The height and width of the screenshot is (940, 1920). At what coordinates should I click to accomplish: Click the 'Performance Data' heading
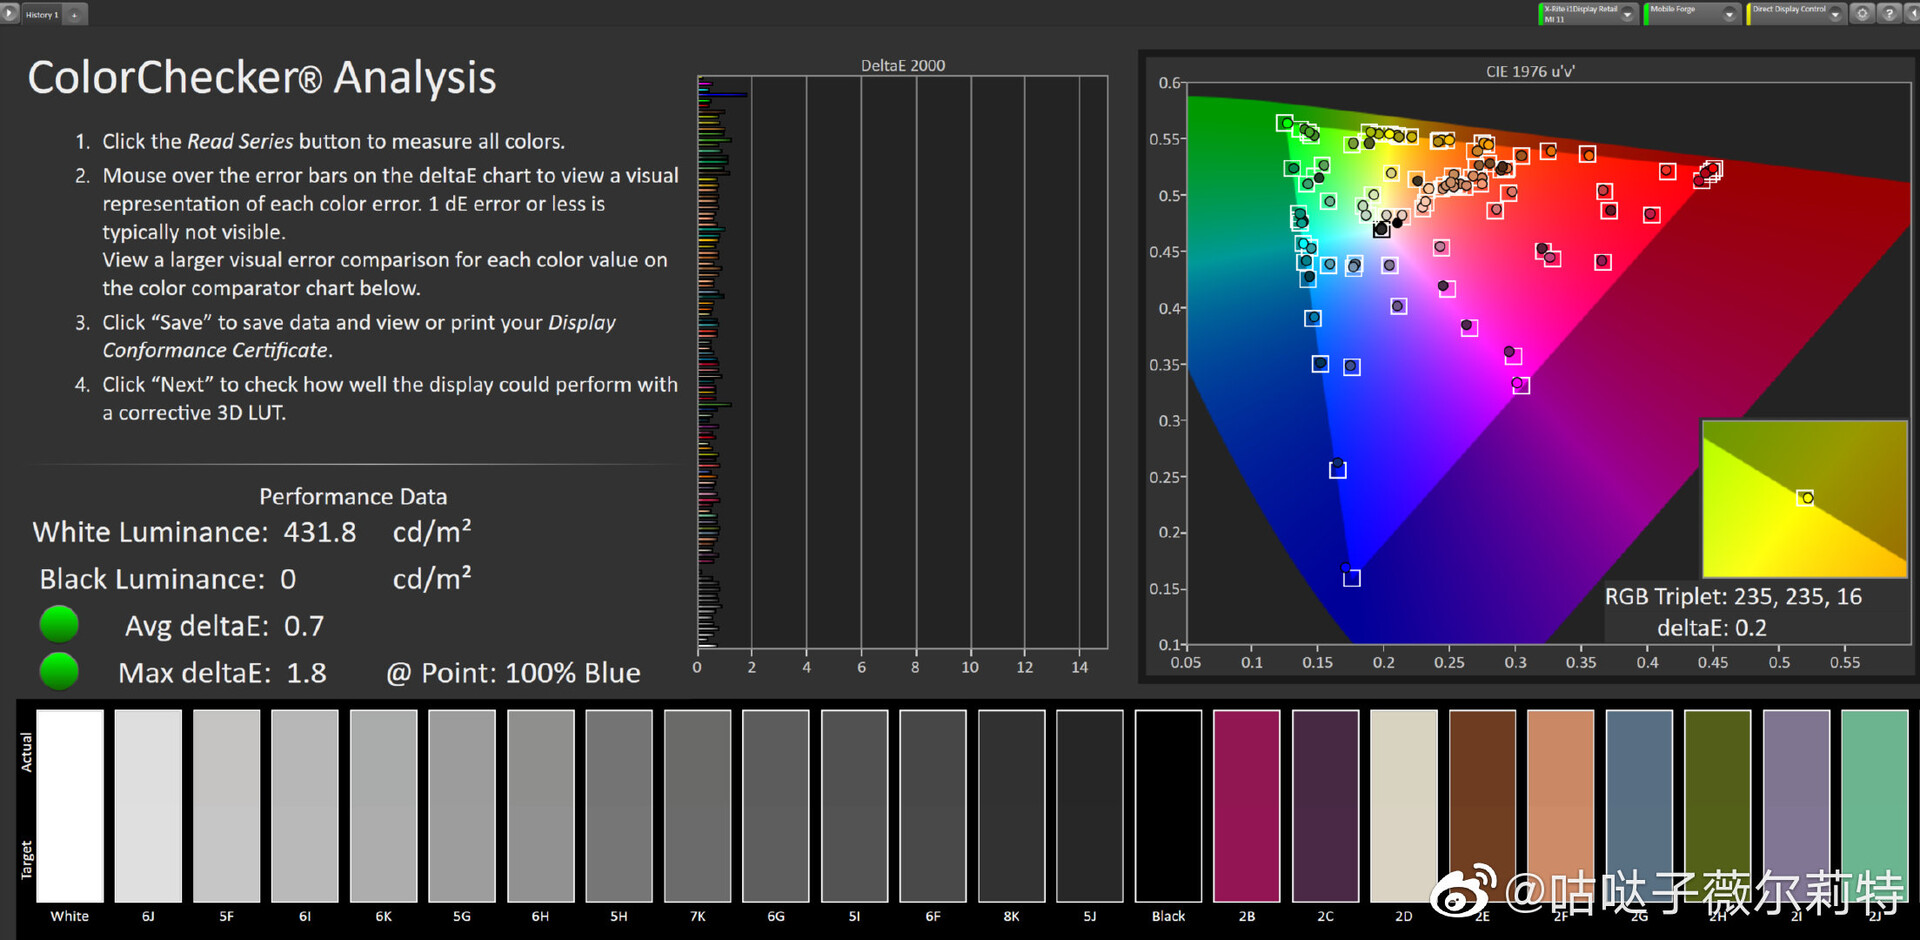coord(353,496)
